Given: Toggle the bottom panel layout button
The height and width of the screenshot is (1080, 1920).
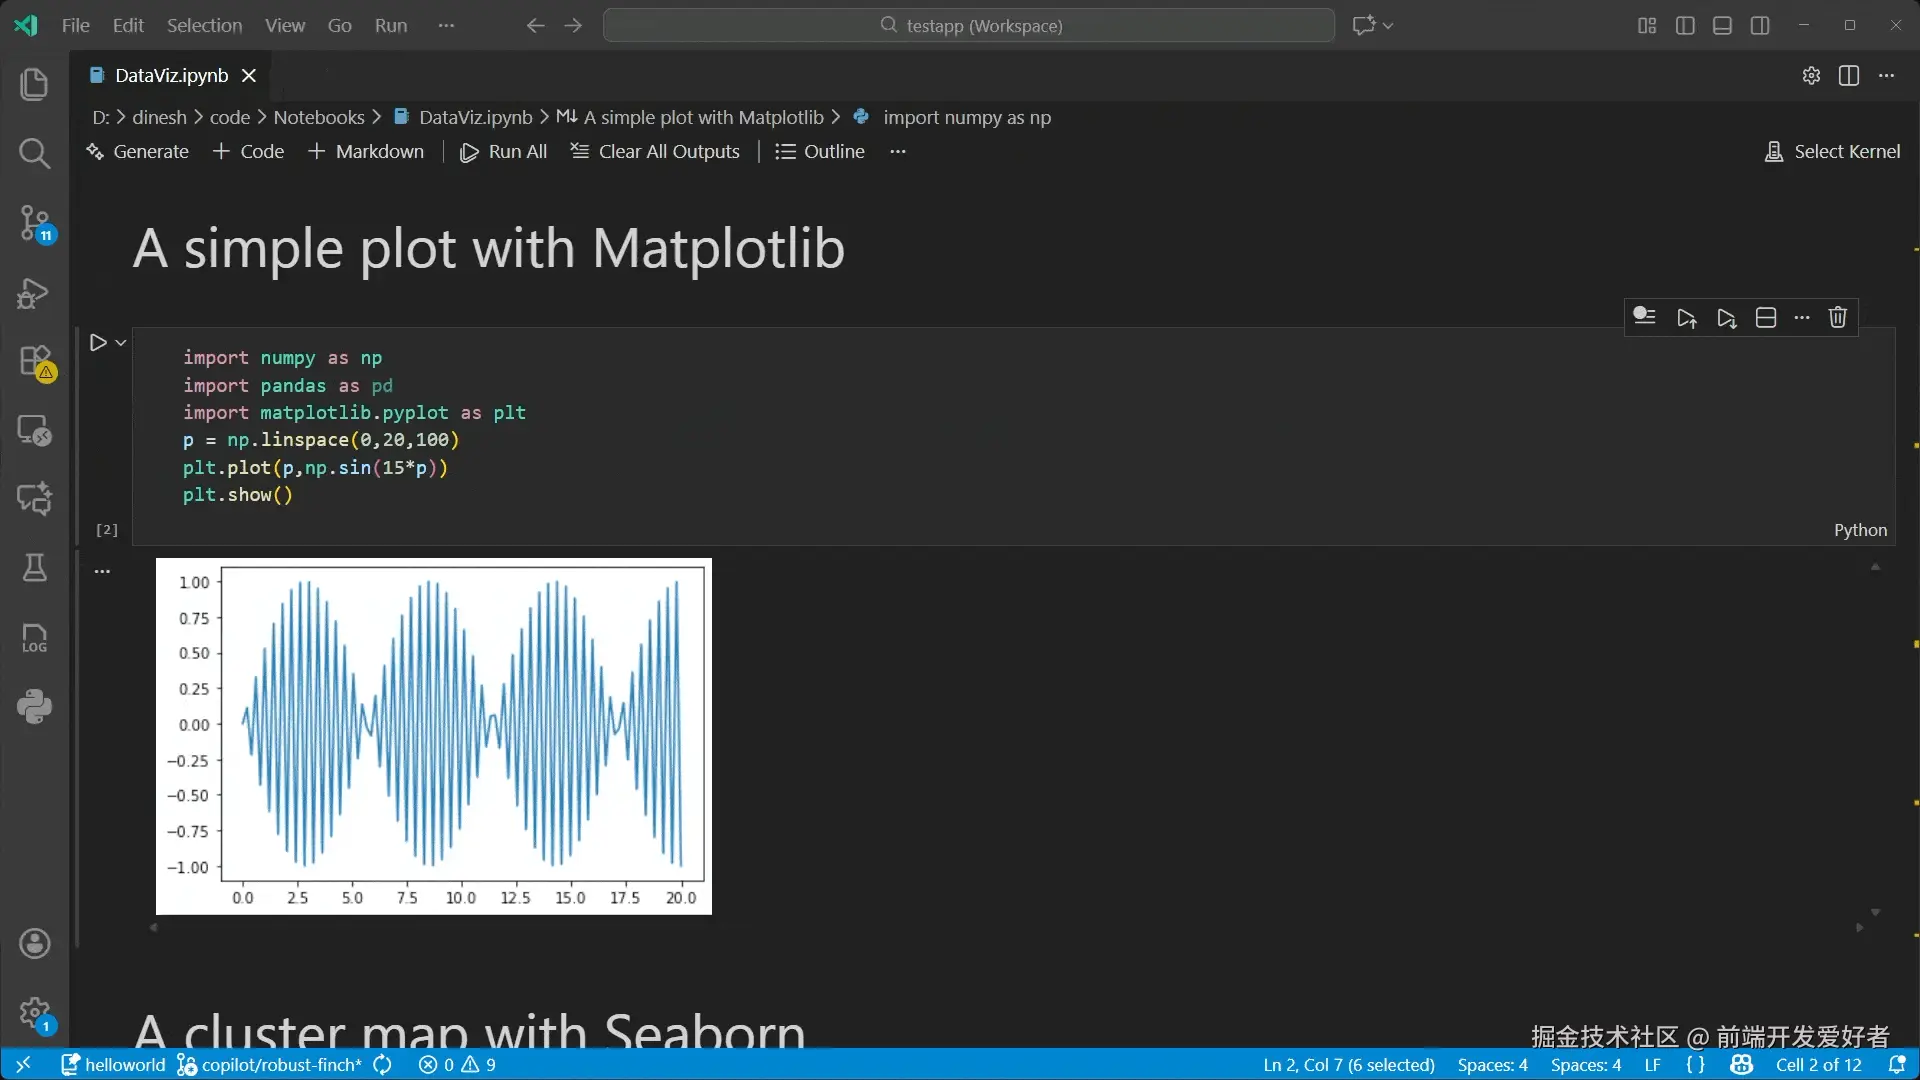Looking at the screenshot, I should pos(1722,26).
